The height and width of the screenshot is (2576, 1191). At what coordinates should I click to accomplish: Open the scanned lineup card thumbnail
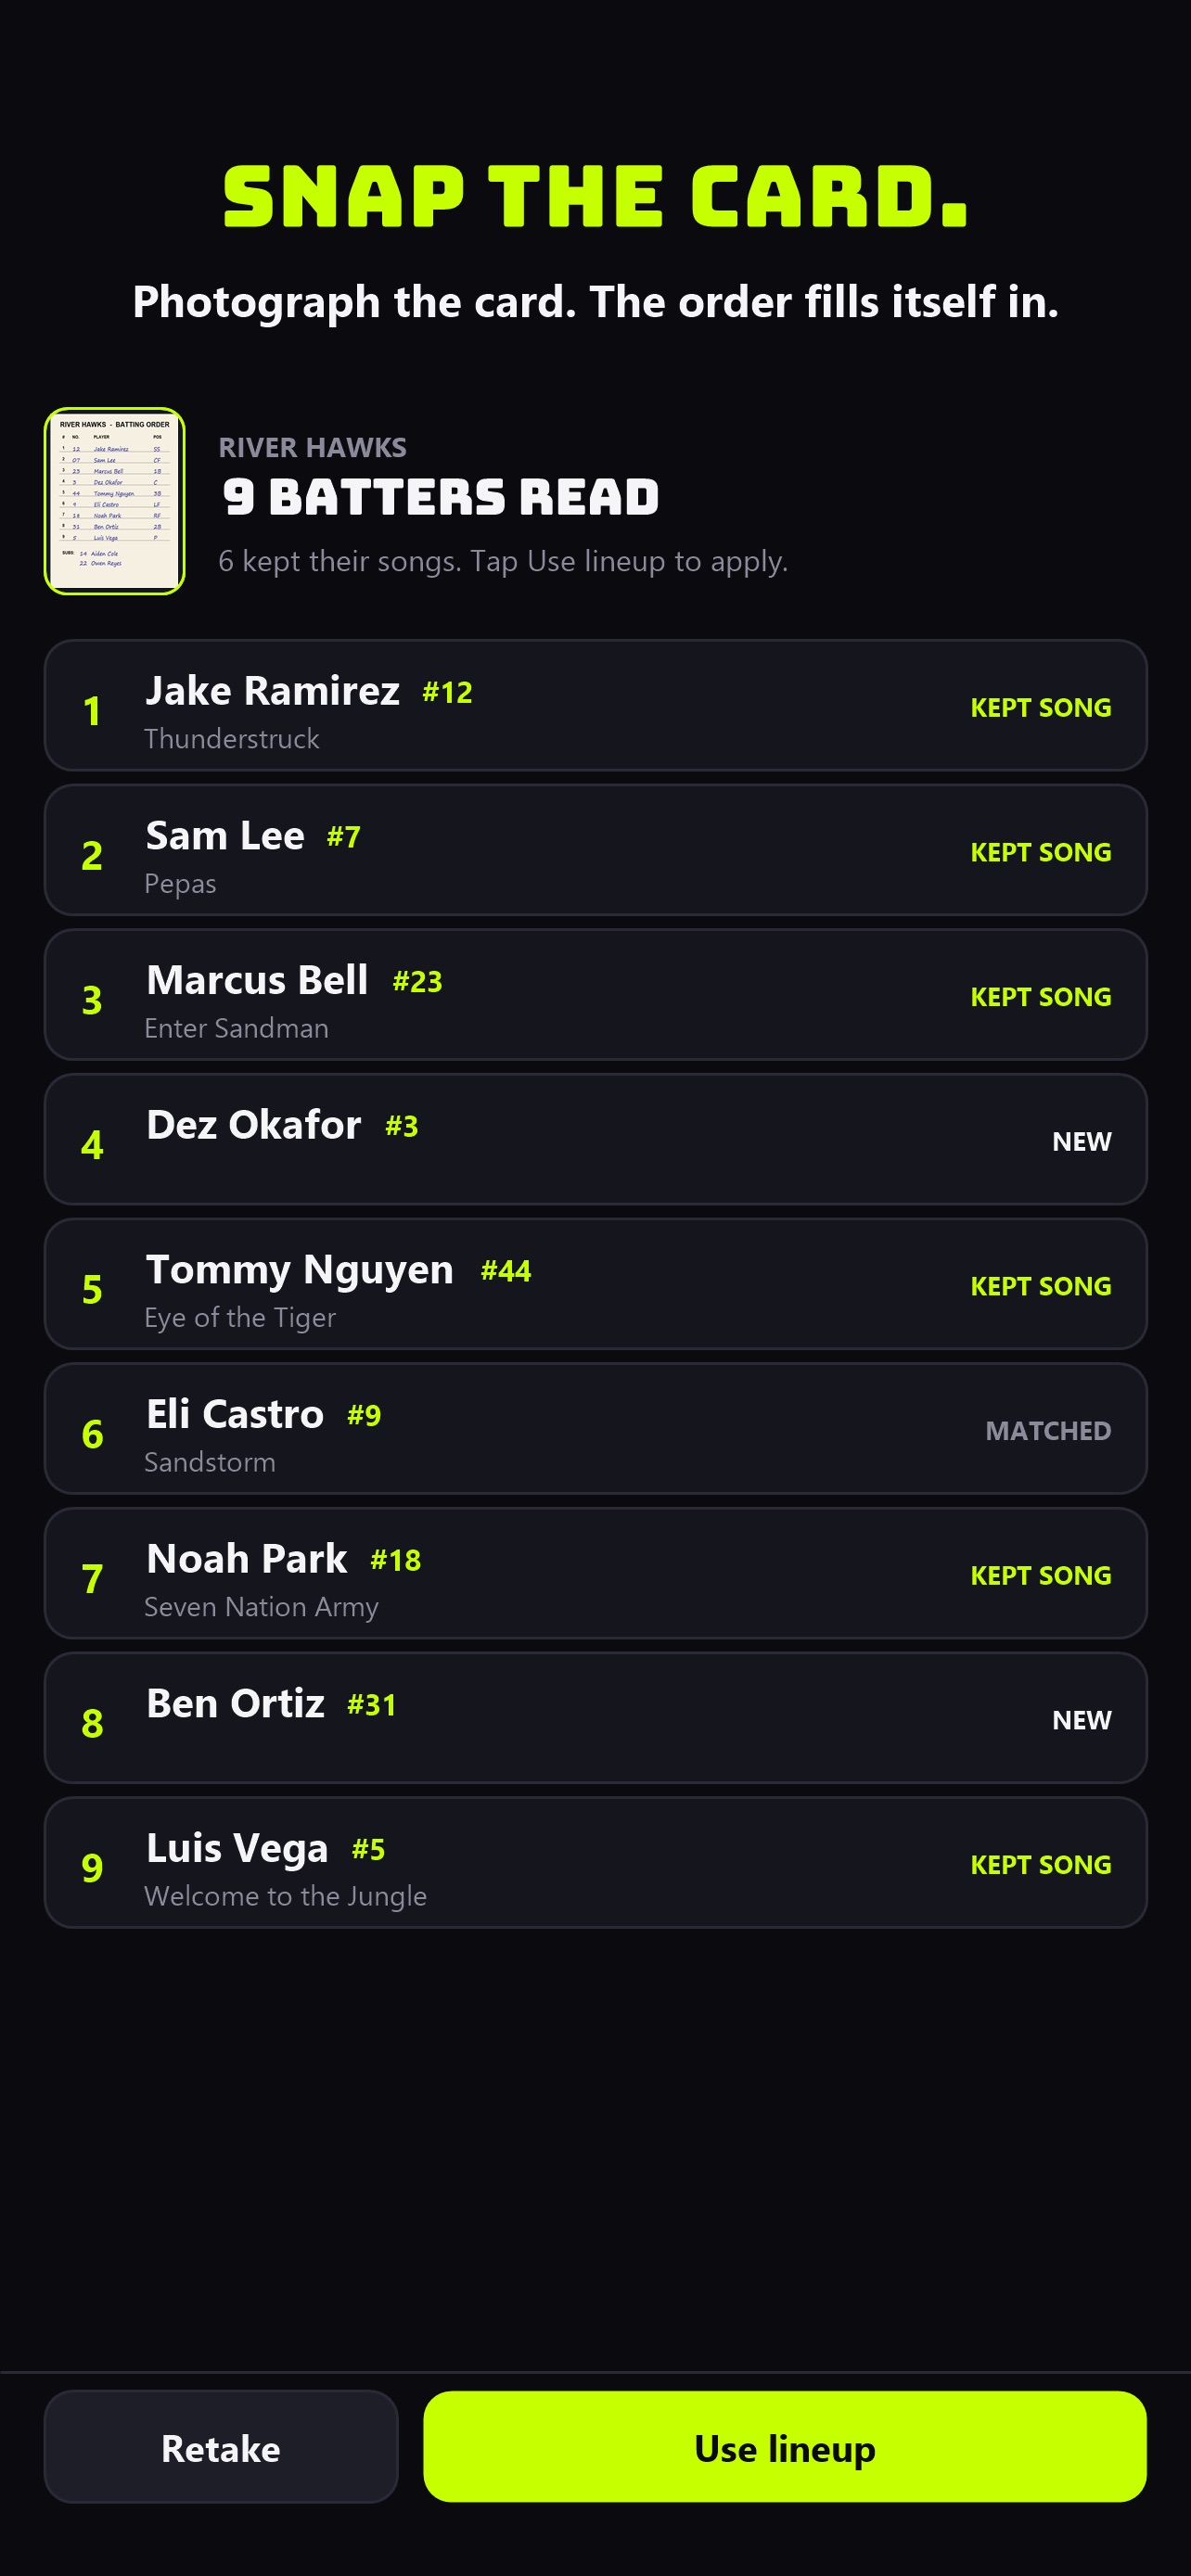[x=114, y=501]
